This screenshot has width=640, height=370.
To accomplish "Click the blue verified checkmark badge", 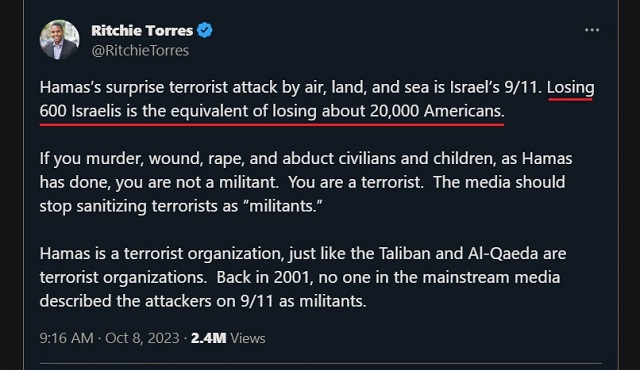I will click(204, 31).
